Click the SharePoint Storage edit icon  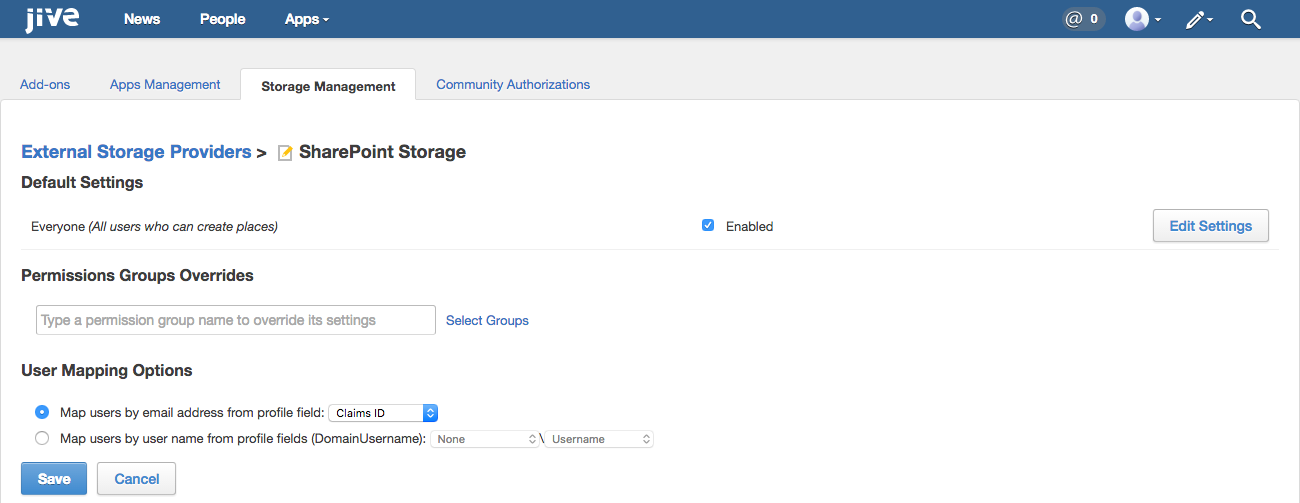click(285, 153)
